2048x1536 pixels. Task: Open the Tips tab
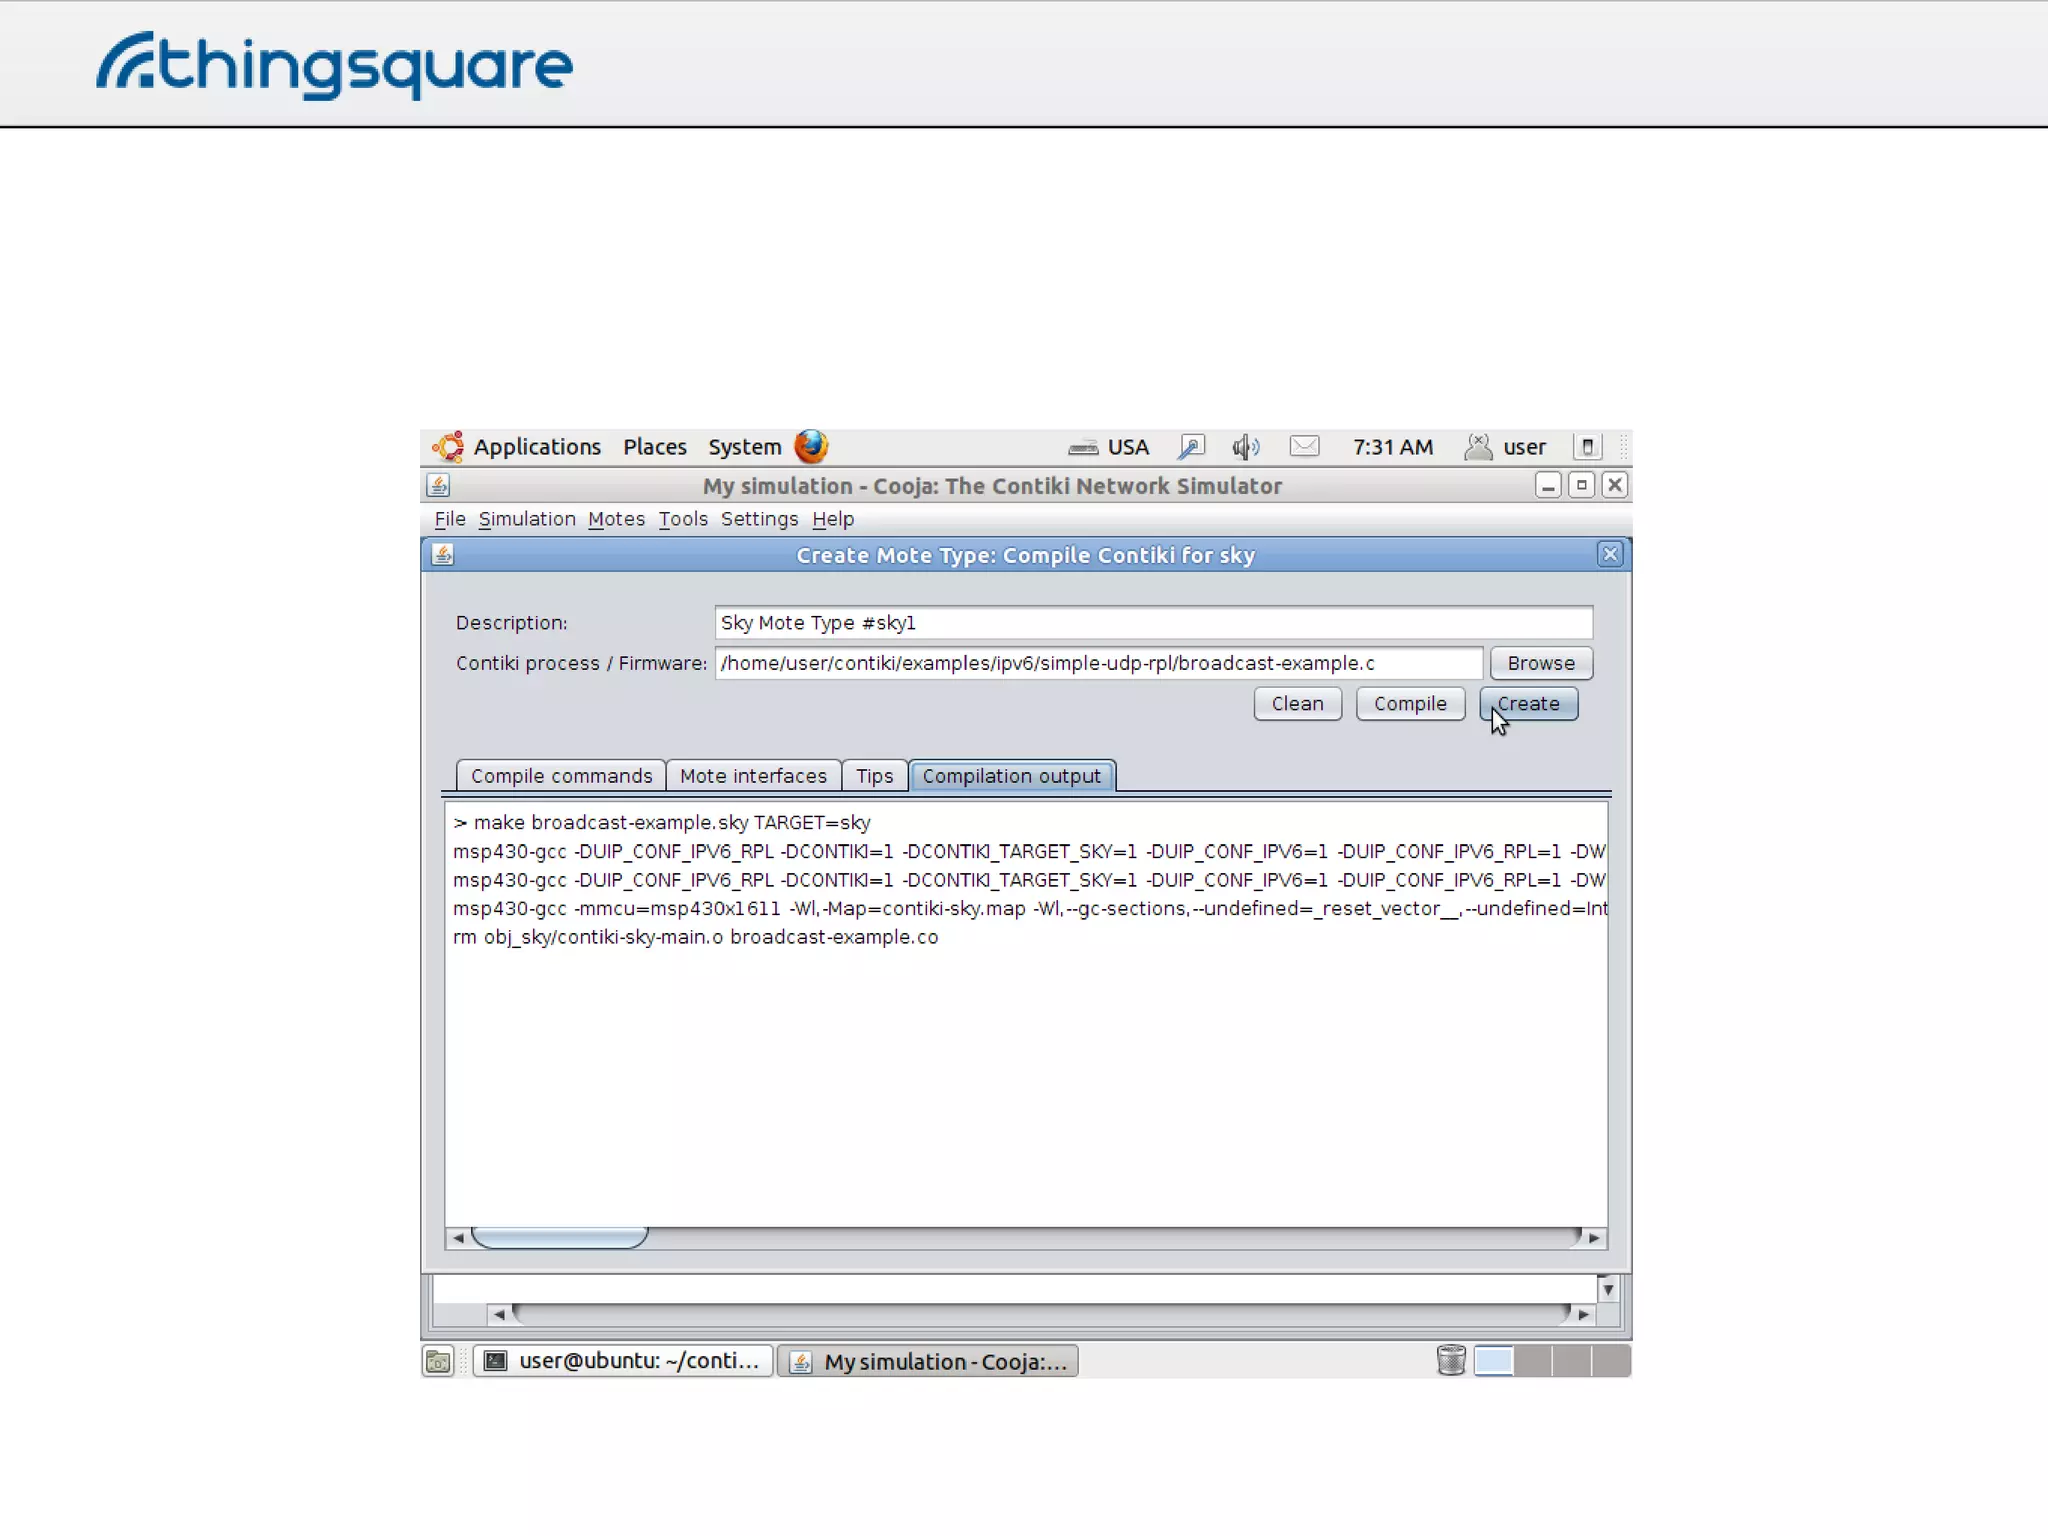874,776
